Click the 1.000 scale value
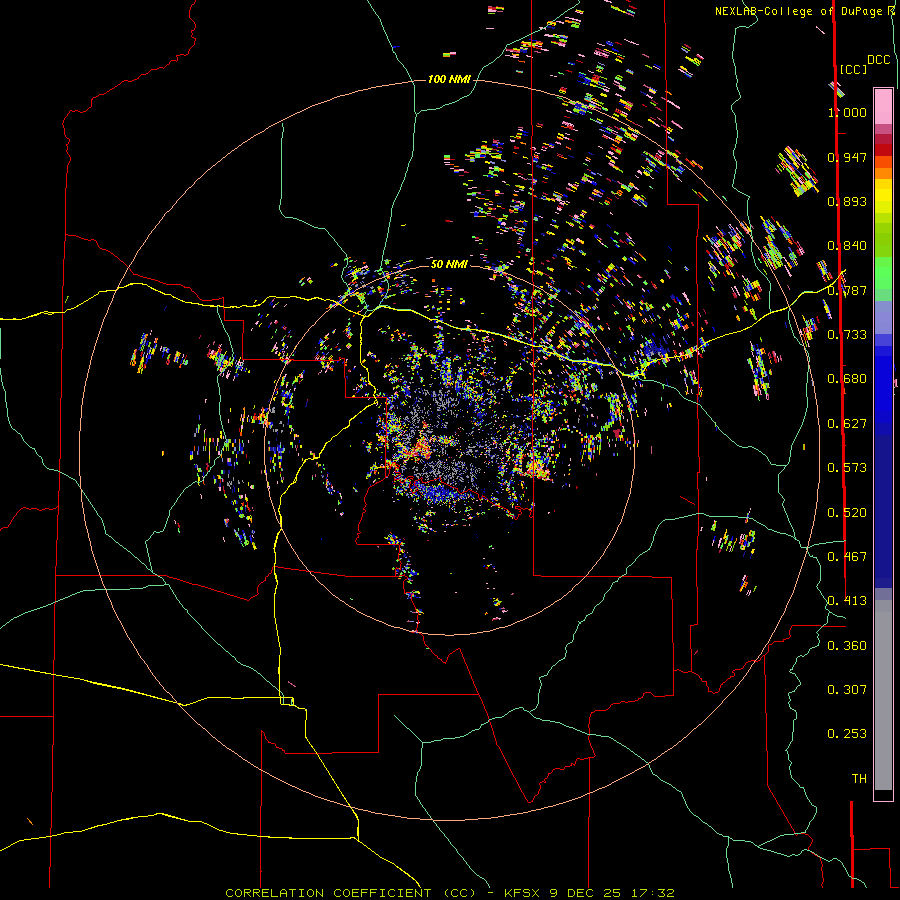 pyautogui.click(x=847, y=112)
